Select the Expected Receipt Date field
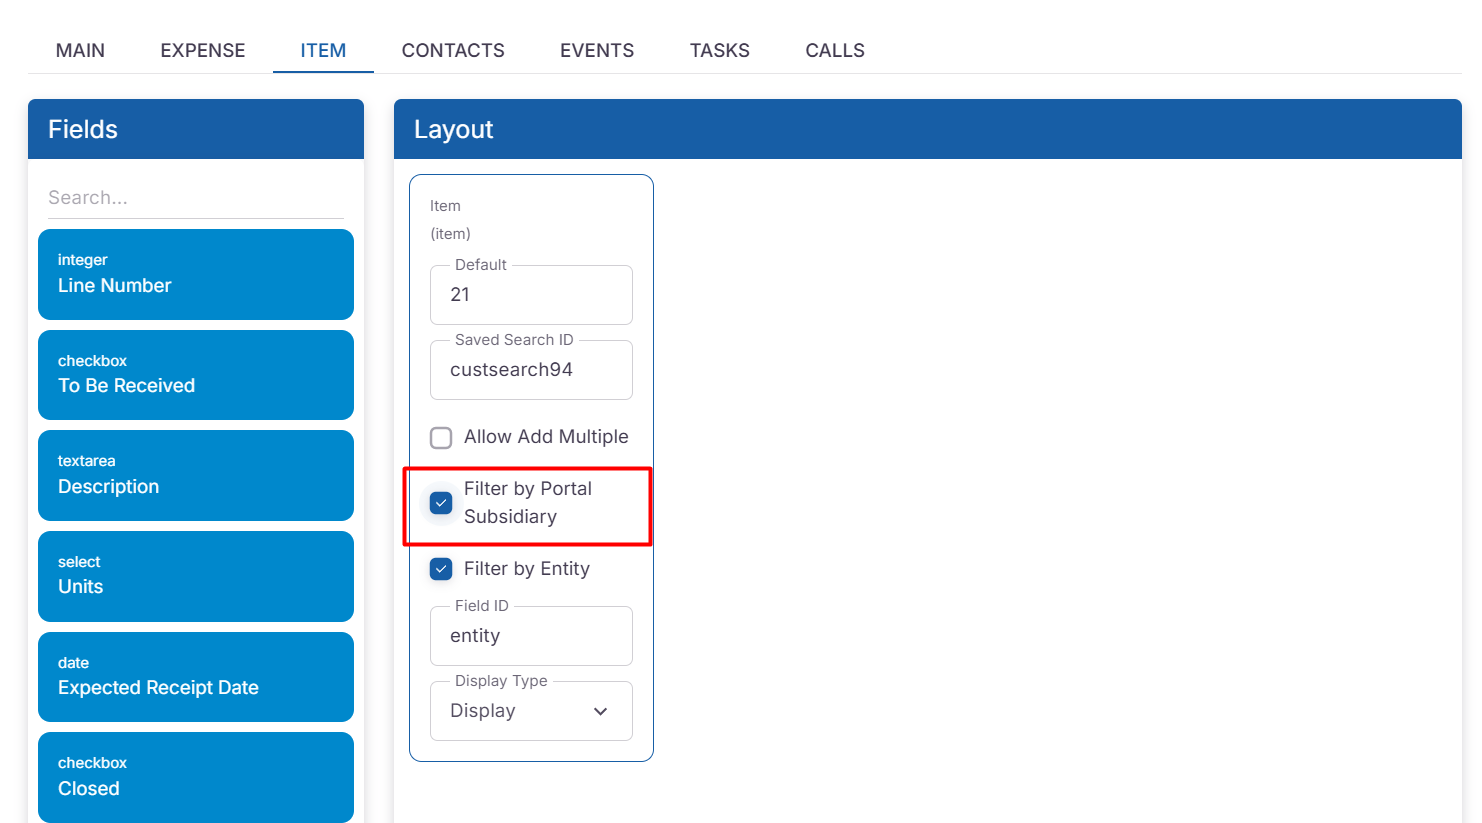 pyautogui.click(x=195, y=677)
